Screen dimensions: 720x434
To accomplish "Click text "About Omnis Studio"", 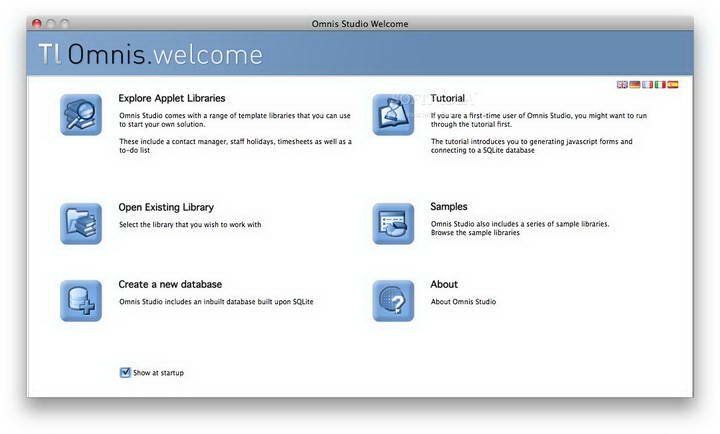I will [463, 302].
